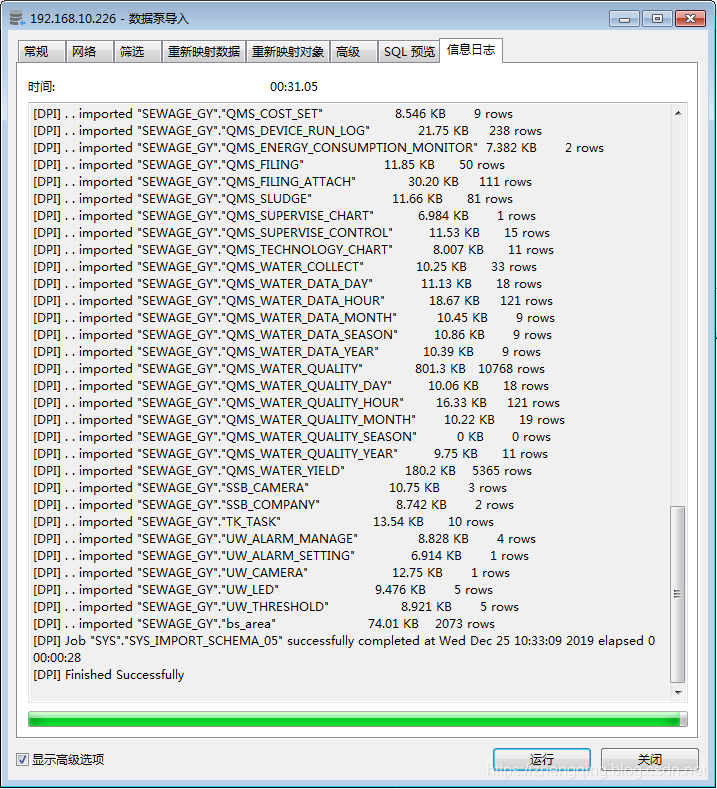Select the QMS_WATER_QUALITY_DAY log line
The height and width of the screenshot is (789, 717).
point(291,386)
